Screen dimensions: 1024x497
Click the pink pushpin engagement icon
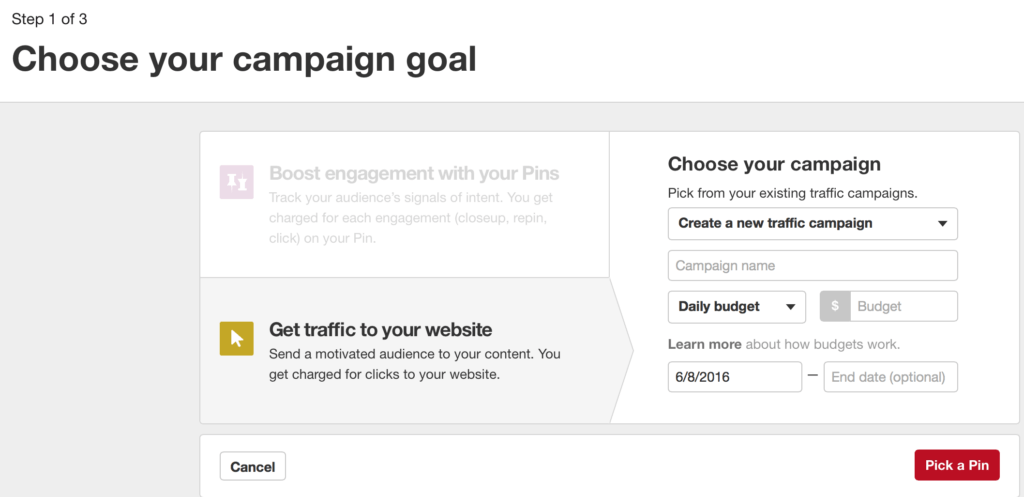(x=236, y=182)
